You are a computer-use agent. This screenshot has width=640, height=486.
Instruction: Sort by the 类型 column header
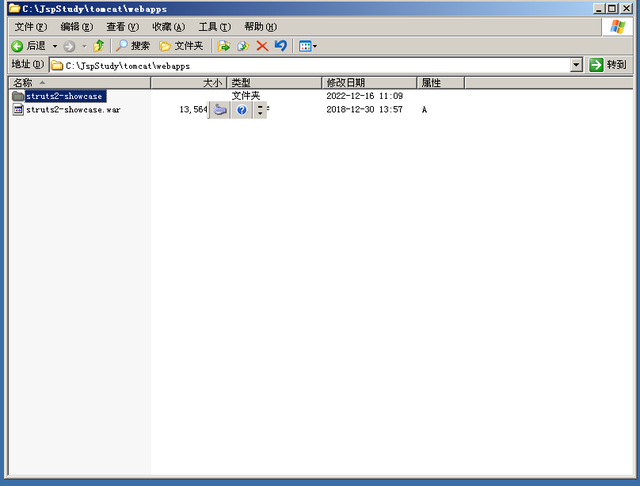(274, 83)
